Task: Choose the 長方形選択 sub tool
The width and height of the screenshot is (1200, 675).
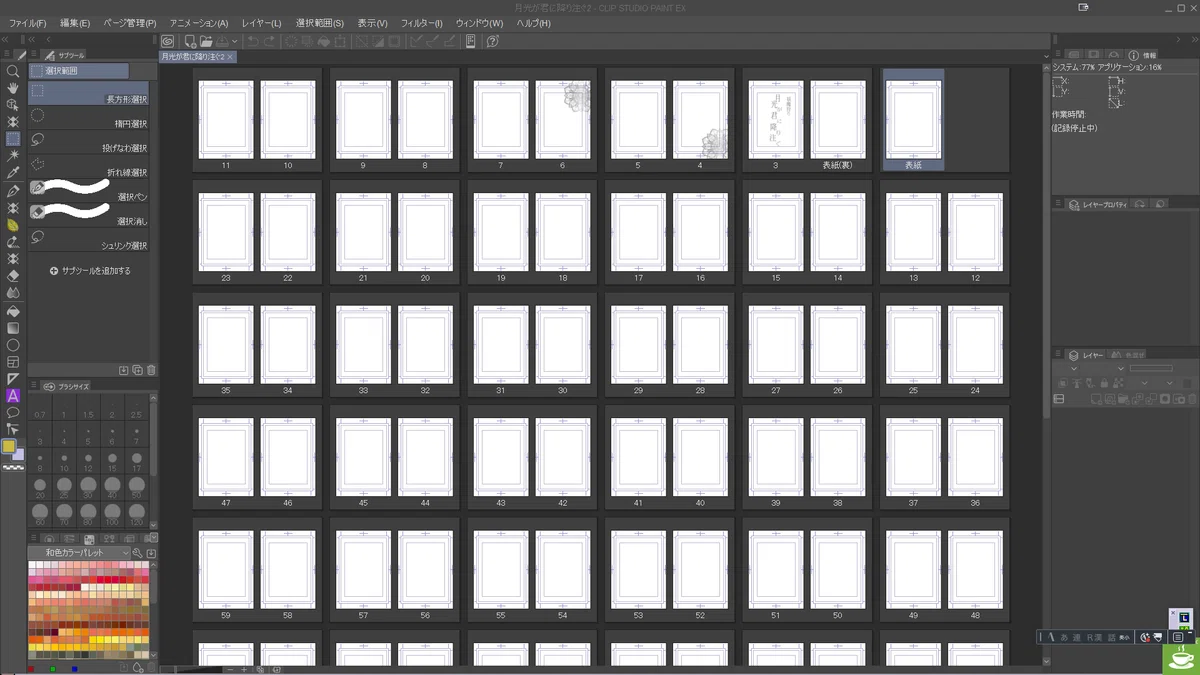Action: coord(88,93)
